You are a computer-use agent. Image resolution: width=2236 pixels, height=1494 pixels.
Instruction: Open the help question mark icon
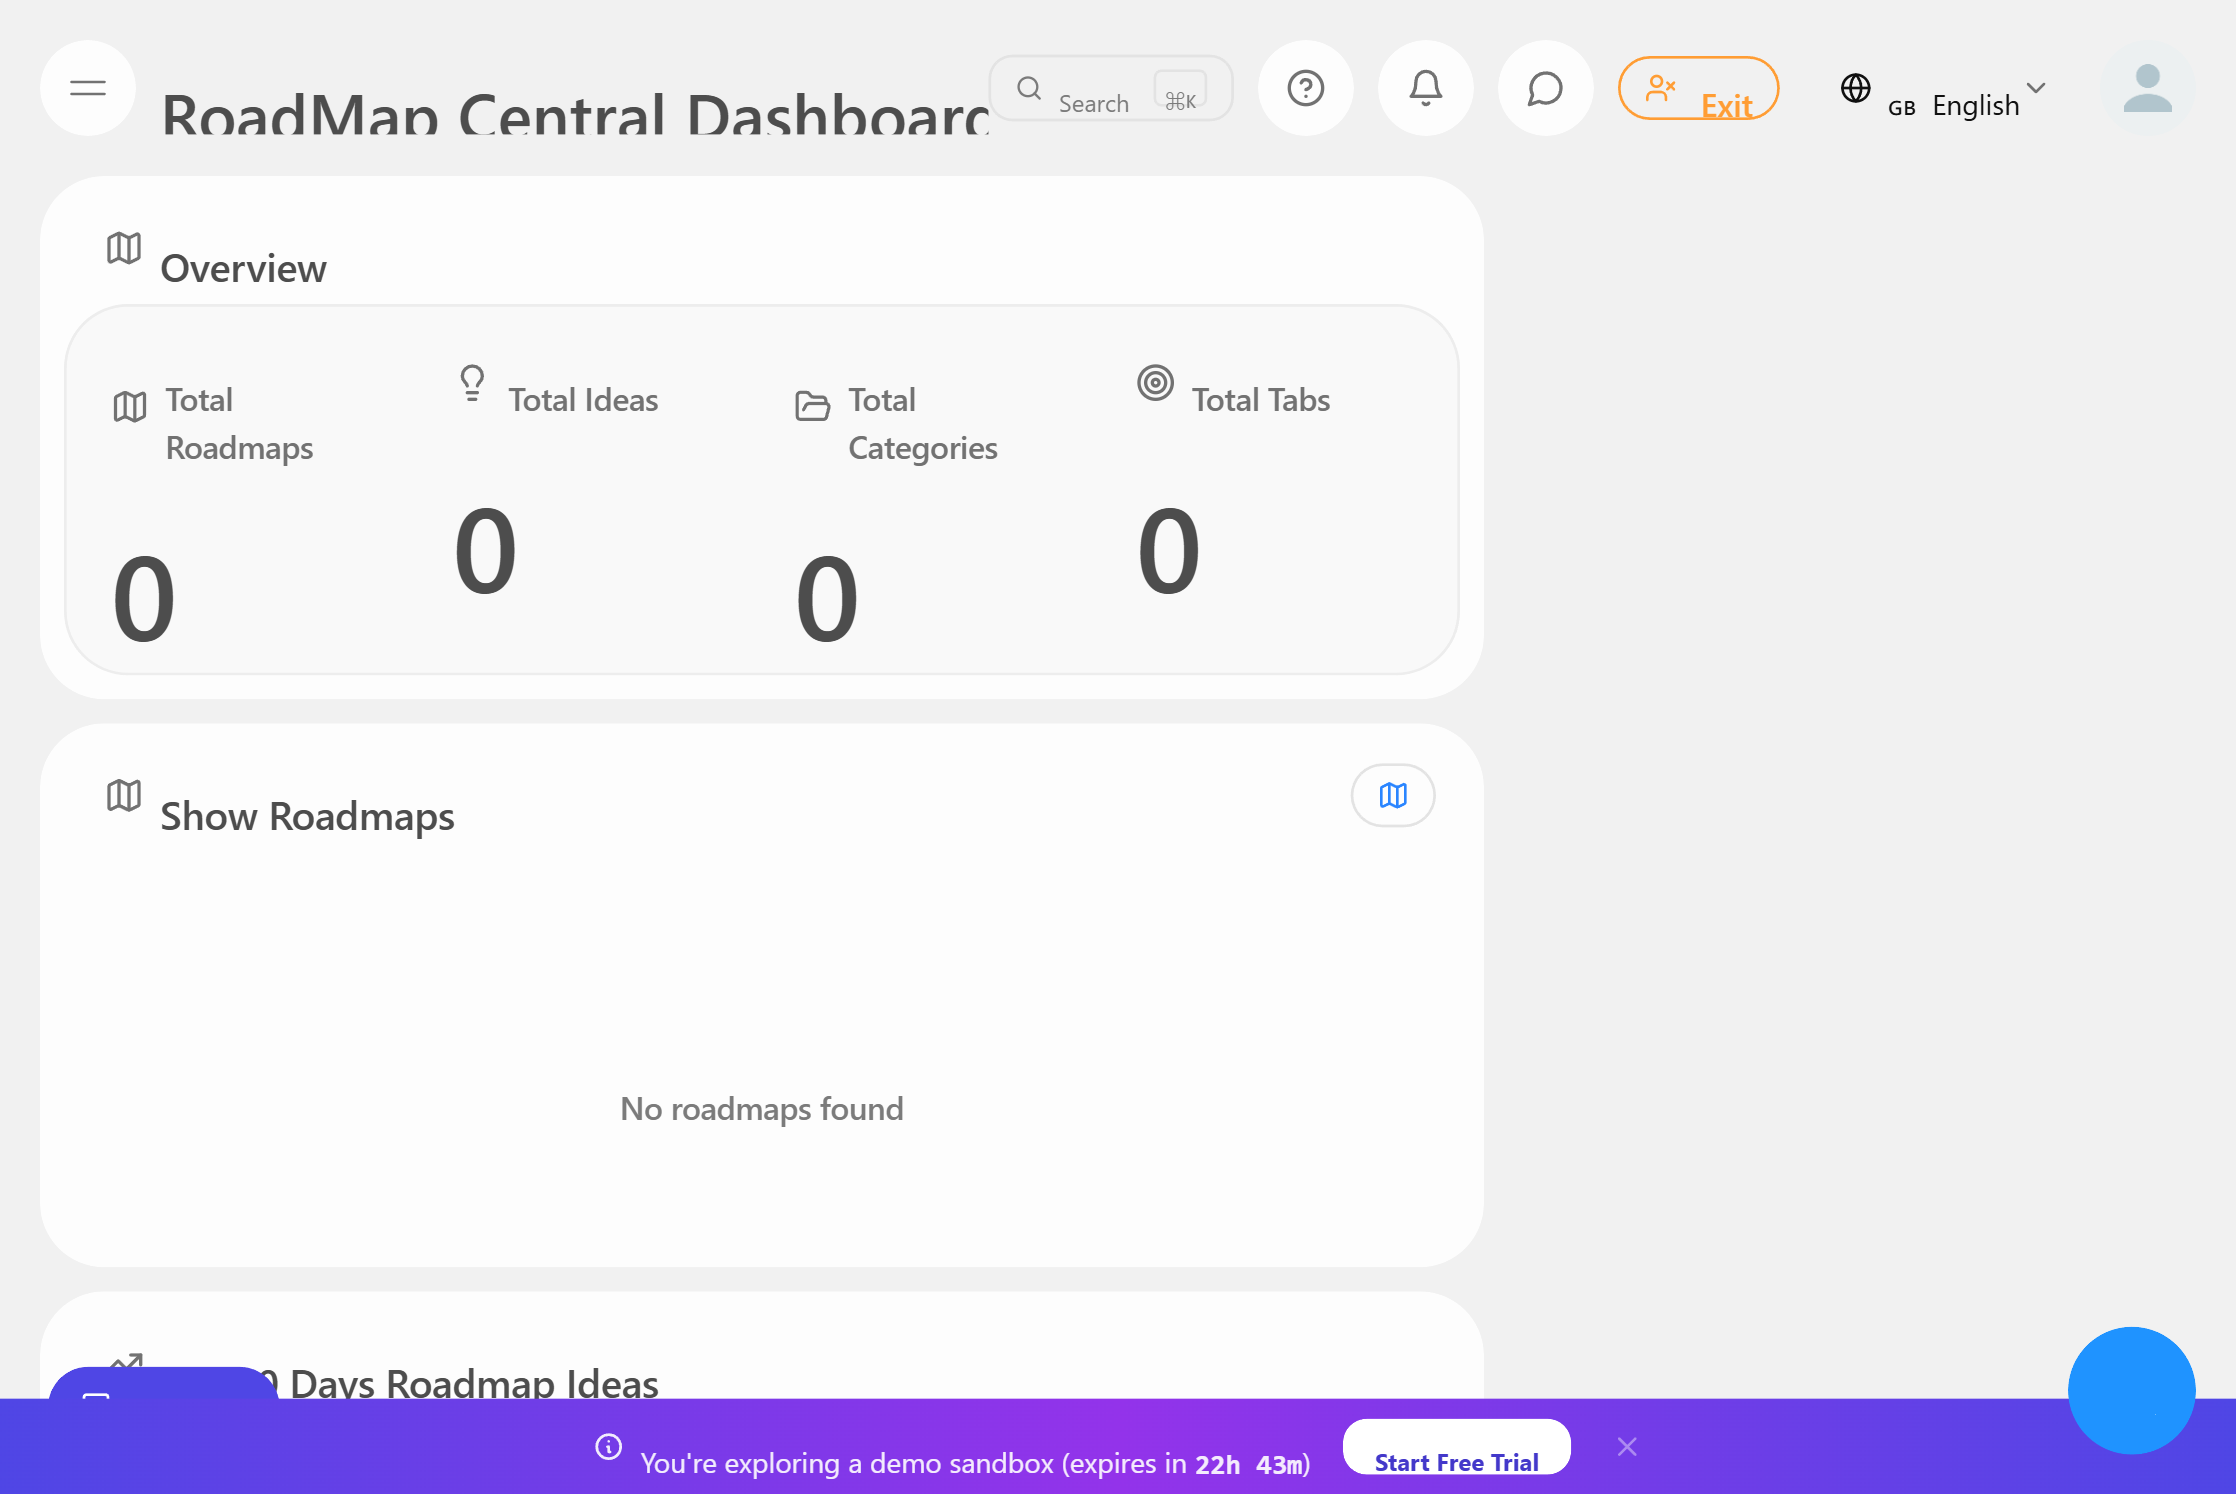point(1306,88)
